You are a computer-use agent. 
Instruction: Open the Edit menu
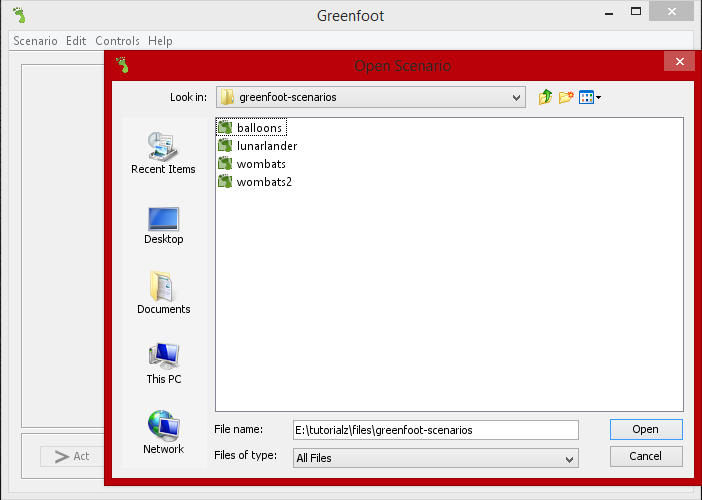point(76,41)
